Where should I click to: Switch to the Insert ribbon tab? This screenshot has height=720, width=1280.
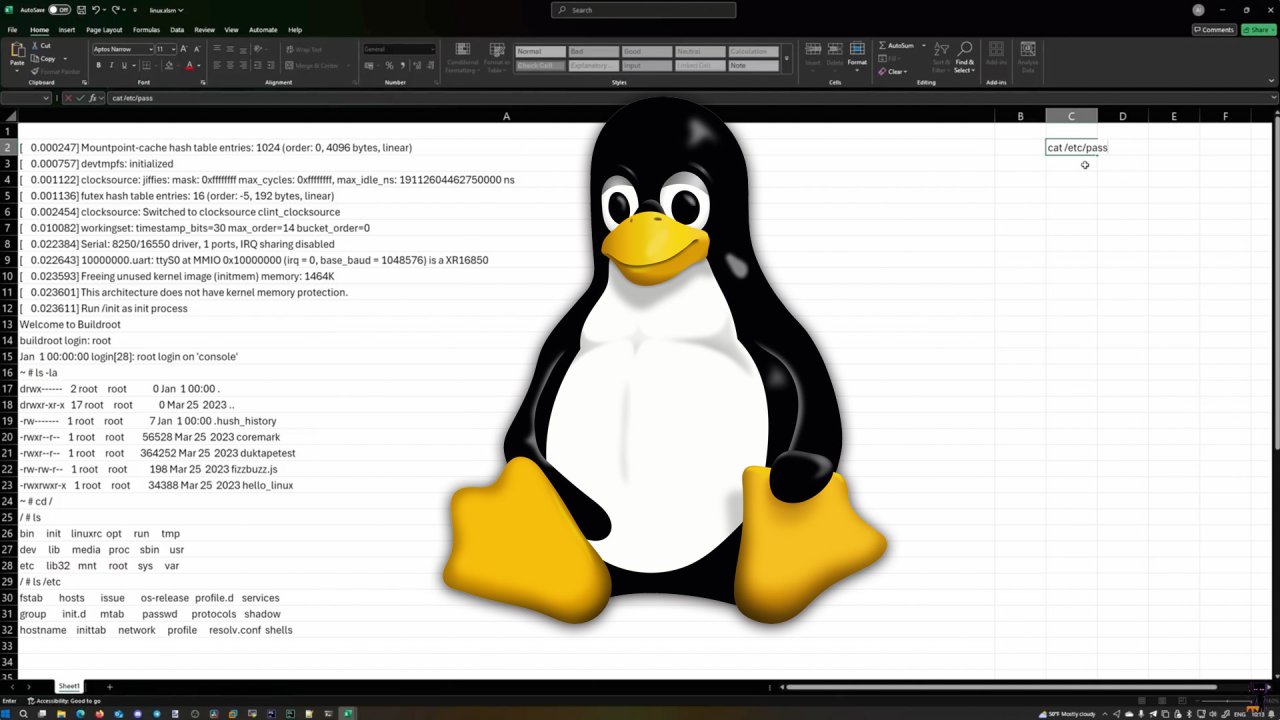coord(67,30)
